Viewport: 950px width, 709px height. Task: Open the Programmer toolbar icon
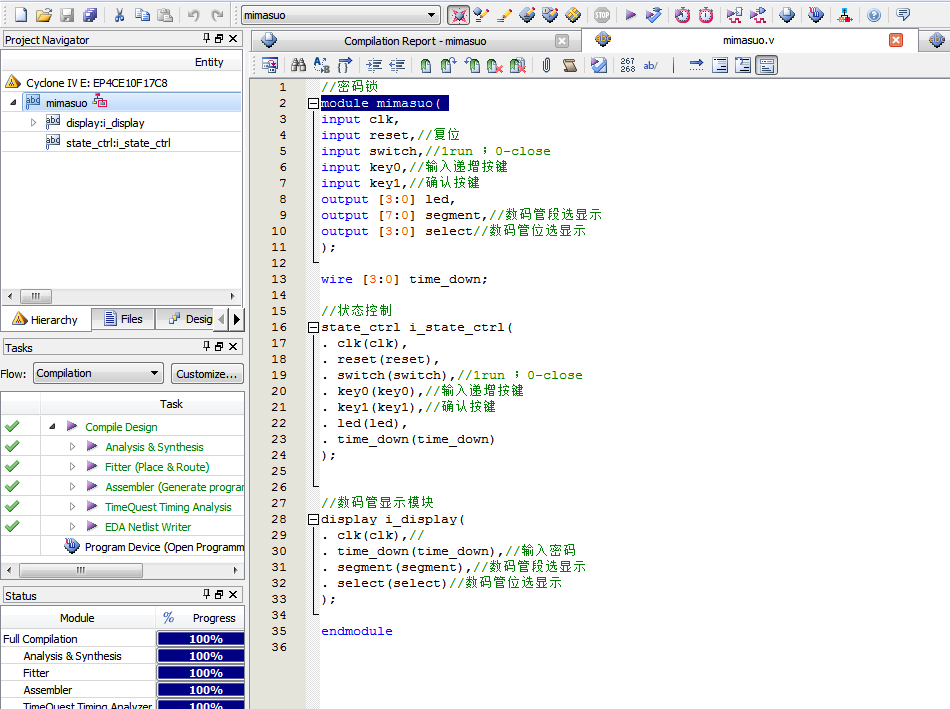[x=815, y=15]
